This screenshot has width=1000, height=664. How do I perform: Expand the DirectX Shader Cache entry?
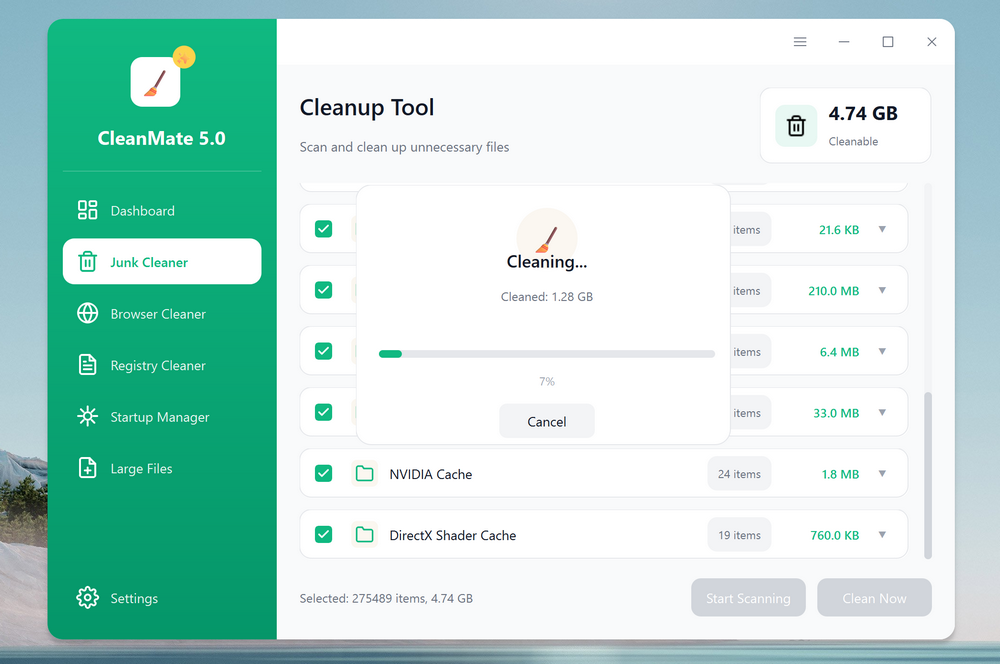[x=881, y=534]
